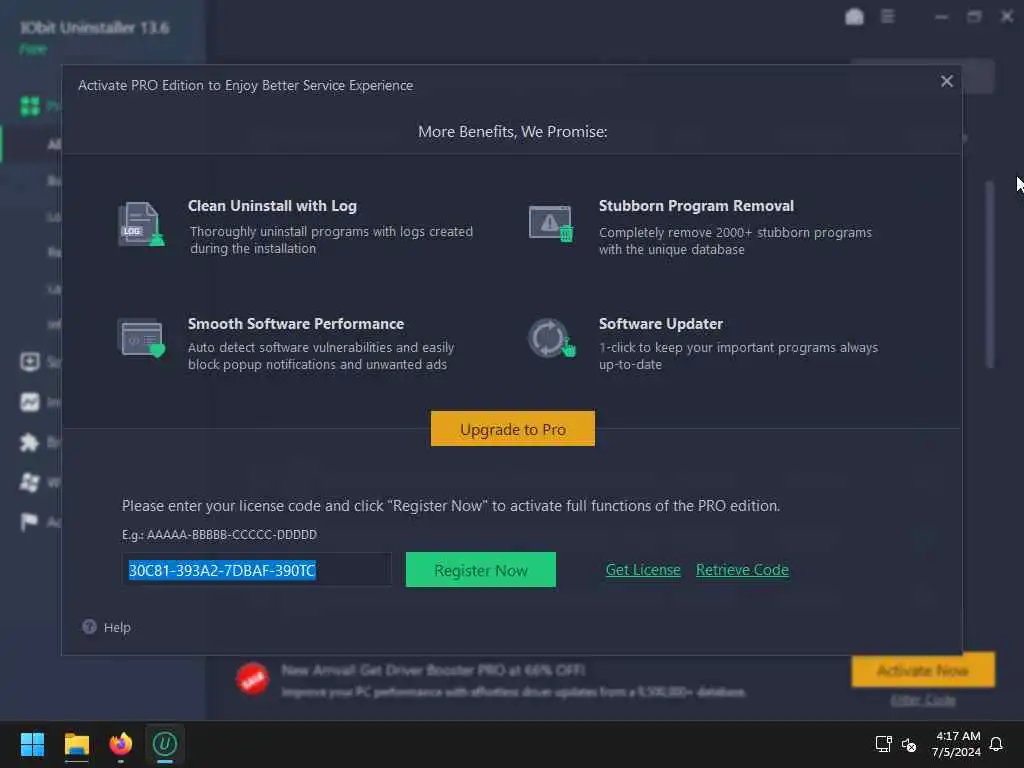This screenshot has width=1024, height=768.
Task: Click the toolbox icon in title bar
Action: coord(854,16)
